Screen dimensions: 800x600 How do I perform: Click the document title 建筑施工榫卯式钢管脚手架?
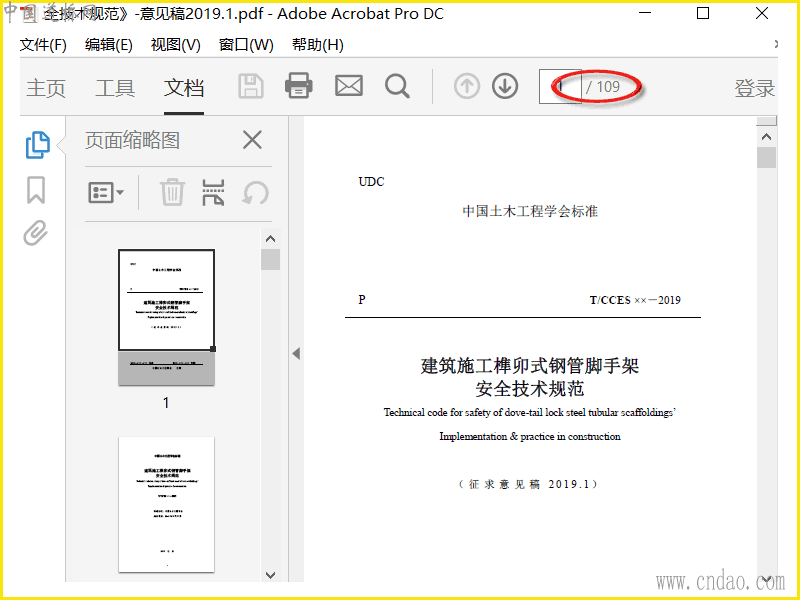(x=530, y=365)
